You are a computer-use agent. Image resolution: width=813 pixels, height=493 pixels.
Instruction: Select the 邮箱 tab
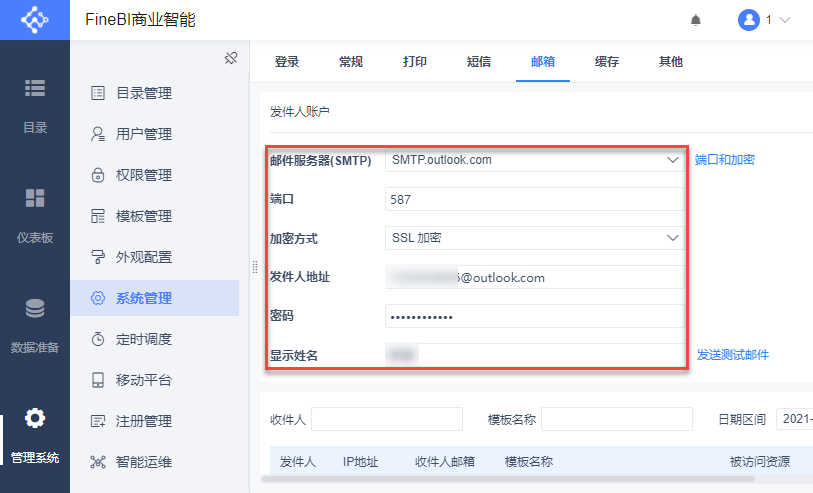pyautogui.click(x=543, y=62)
